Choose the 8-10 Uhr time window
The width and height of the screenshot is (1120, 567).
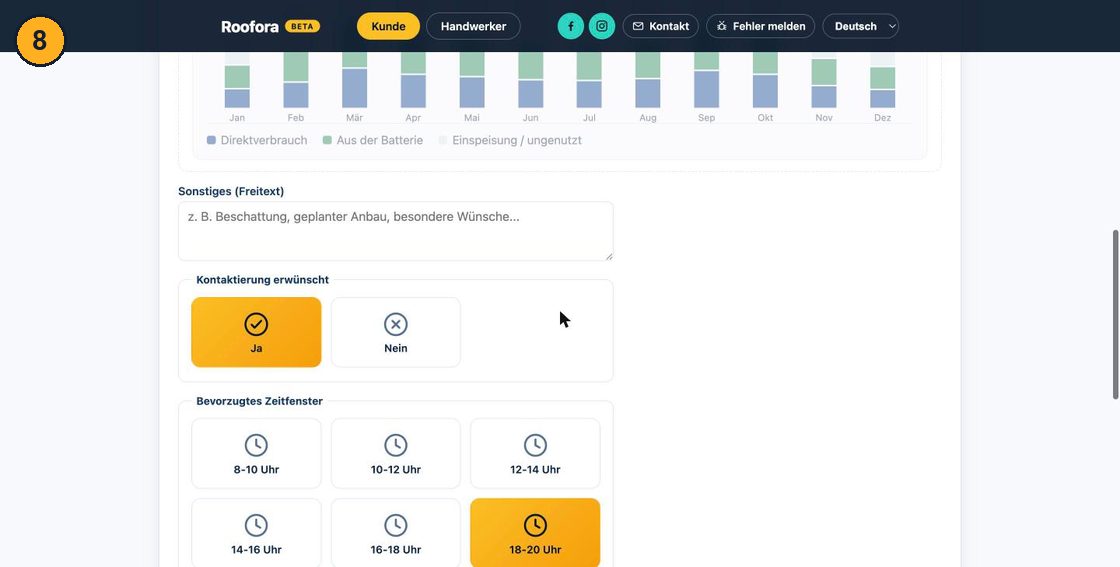256,453
